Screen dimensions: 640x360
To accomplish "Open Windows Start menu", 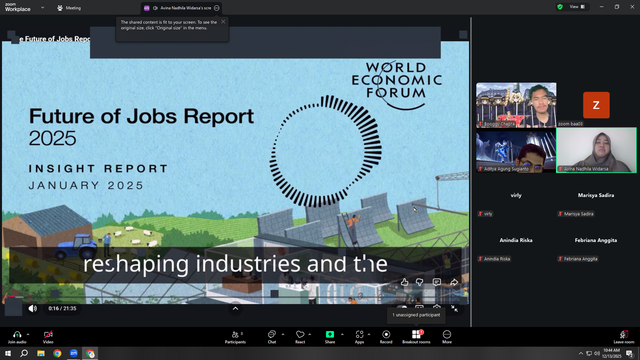I will point(8,353).
